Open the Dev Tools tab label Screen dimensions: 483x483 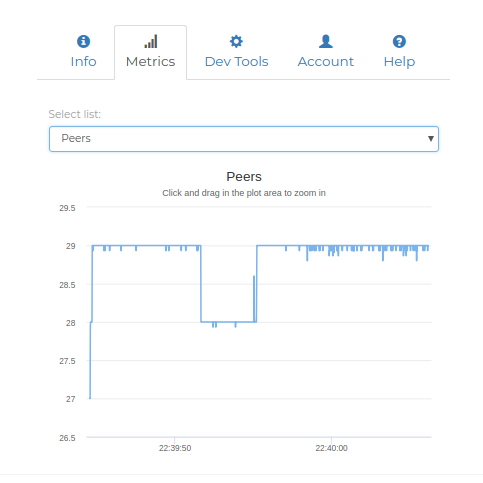tap(236, 62)
